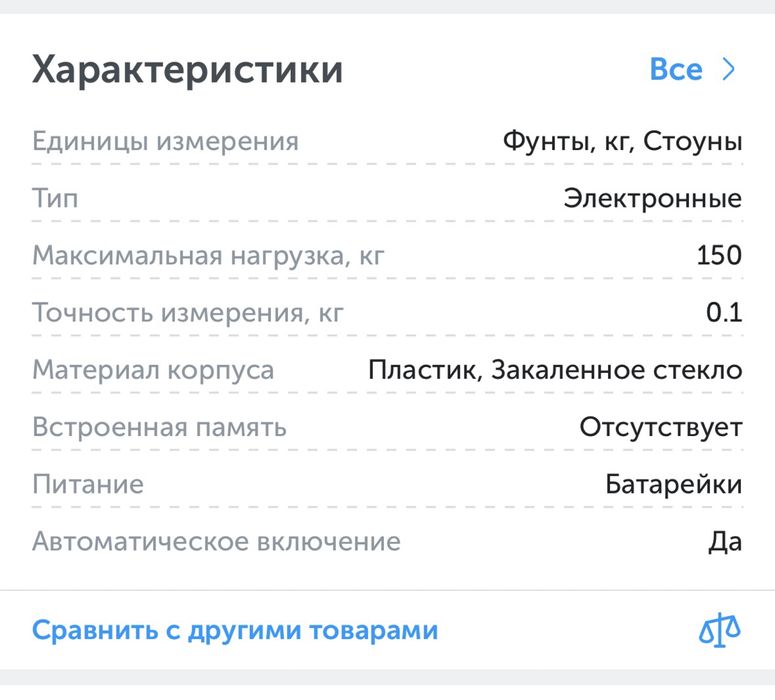Click the "Батарейки" power value
The width and height of the screenshot is (775, 700).
674,485
